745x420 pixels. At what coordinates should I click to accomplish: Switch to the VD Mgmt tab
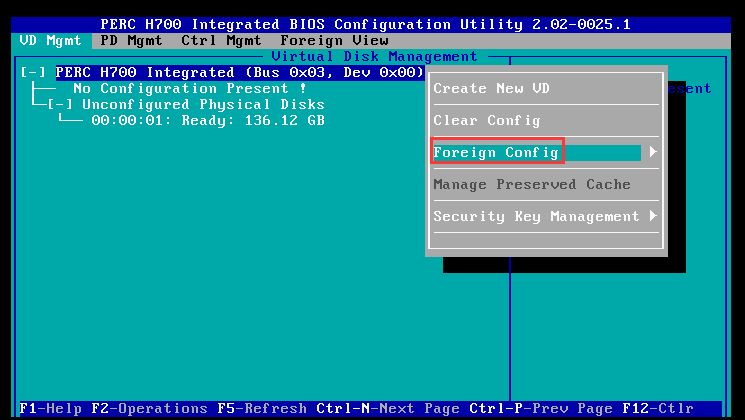(50, 41)
